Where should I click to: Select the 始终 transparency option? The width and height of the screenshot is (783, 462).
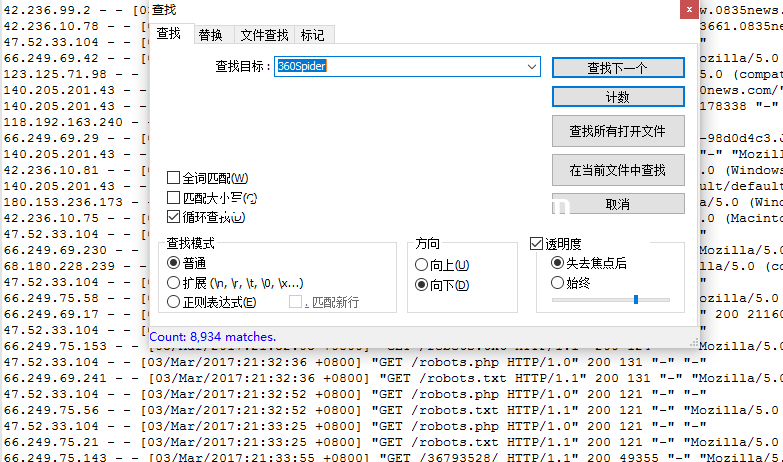pyautogui.click(x=558, y=283)
